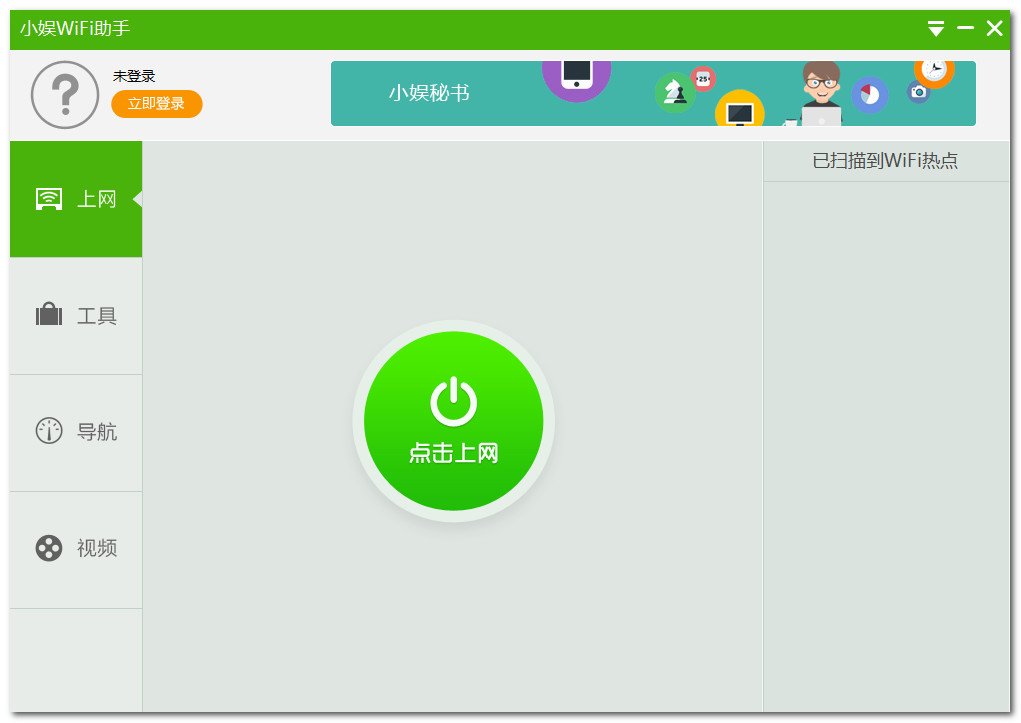Screen dimensions: 1021x723
Task: Click the pie chart icon in the banner
Action: [868, 94]
